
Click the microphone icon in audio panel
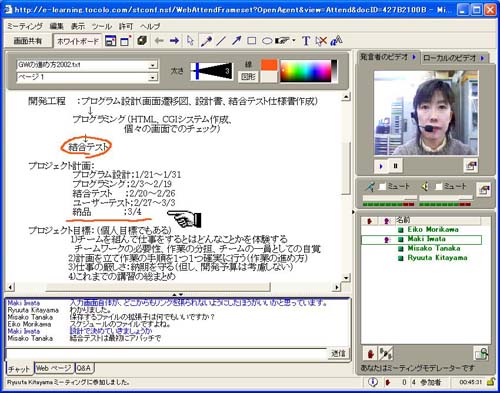pos(370,186)
